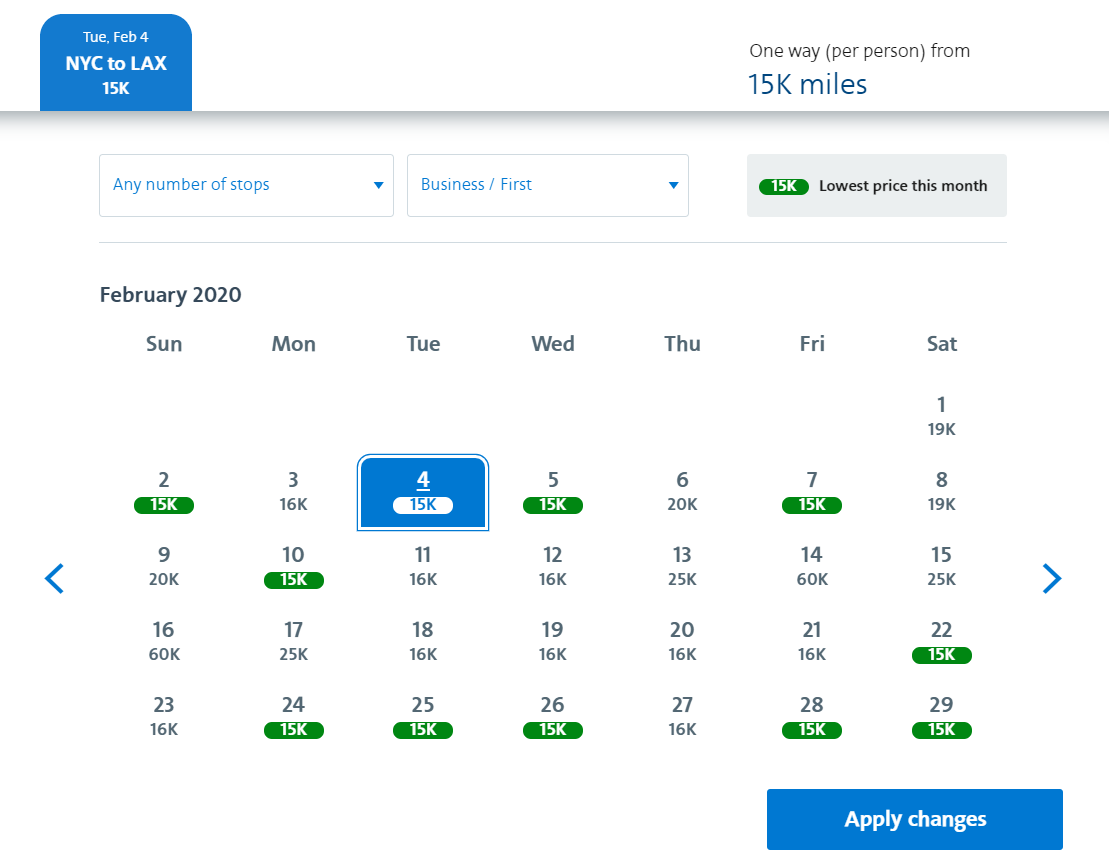
Task: Pick February 11 with 16K fare
Action: tap(423, 567)
